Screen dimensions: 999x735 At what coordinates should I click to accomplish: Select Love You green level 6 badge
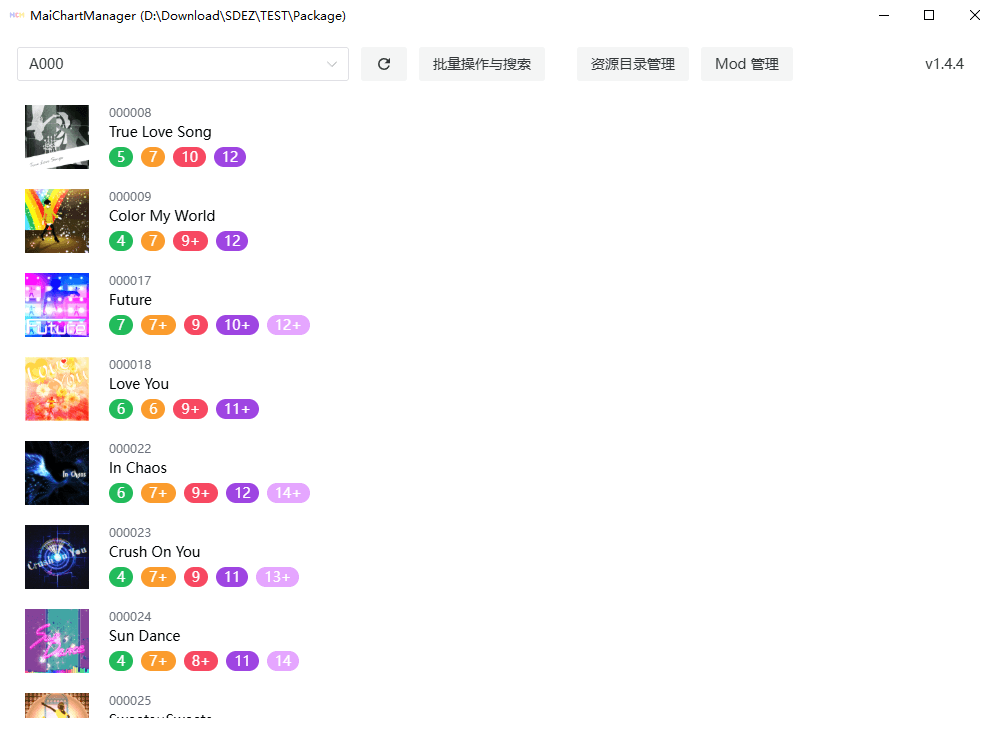121,409
